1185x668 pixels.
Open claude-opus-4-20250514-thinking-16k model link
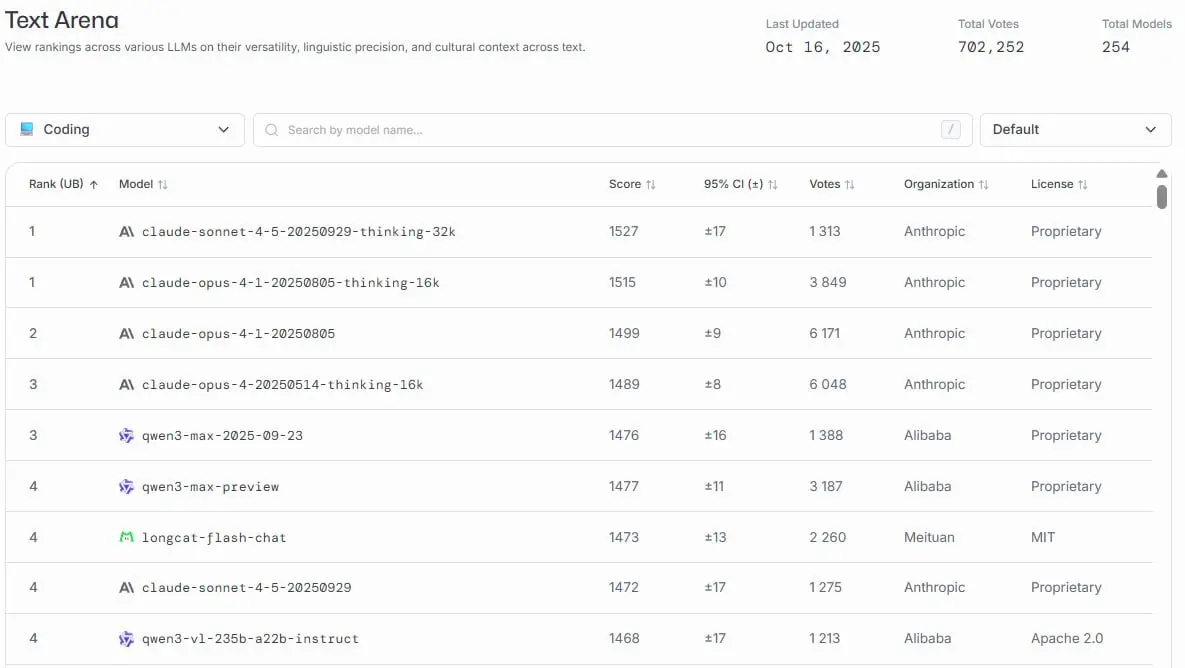click(x=283, y=385)
